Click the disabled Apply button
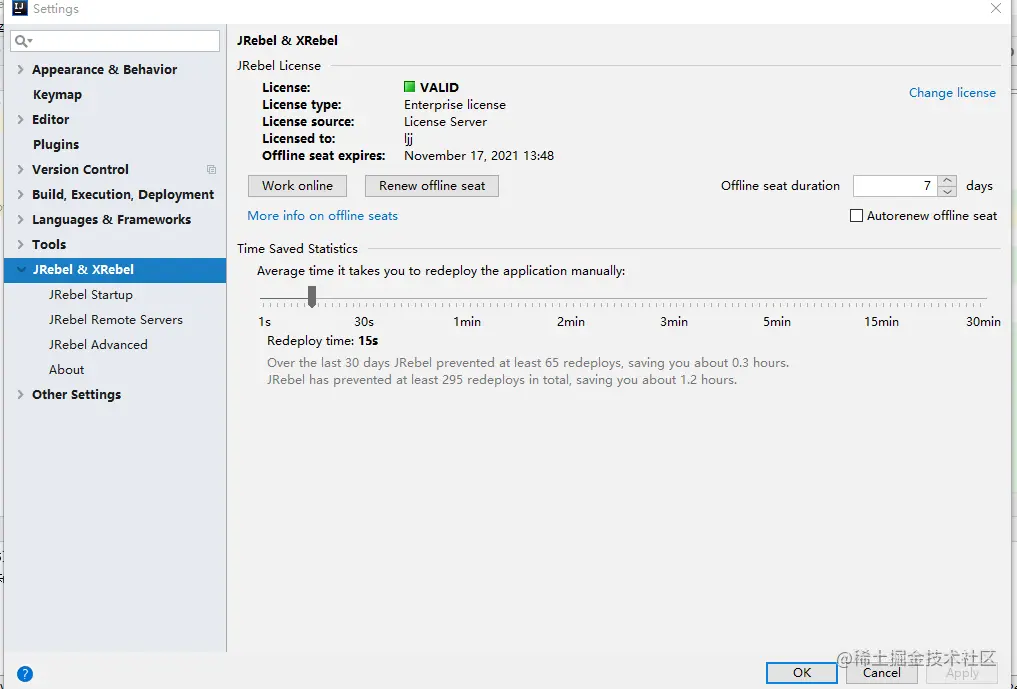This screenshot has width=1017, height=689. 962,673
